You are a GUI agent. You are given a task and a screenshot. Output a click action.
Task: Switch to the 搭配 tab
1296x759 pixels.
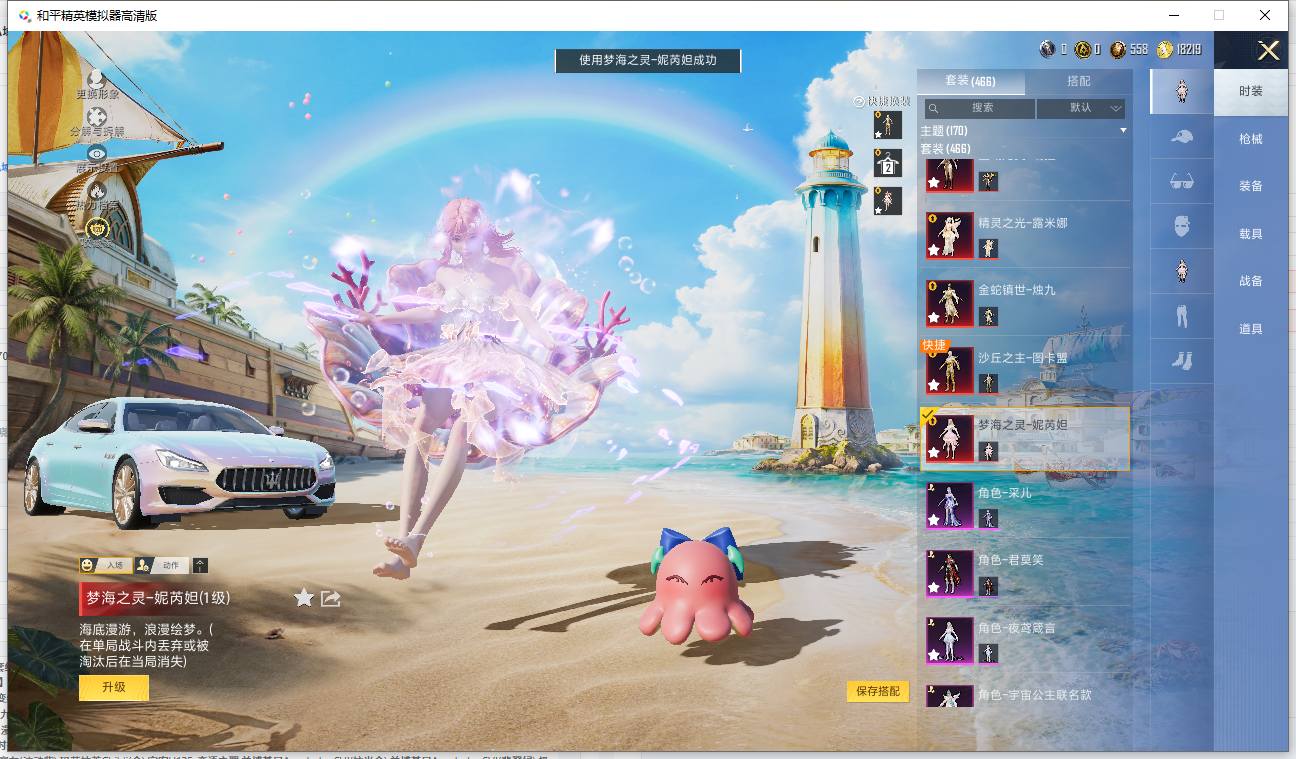1079,81
